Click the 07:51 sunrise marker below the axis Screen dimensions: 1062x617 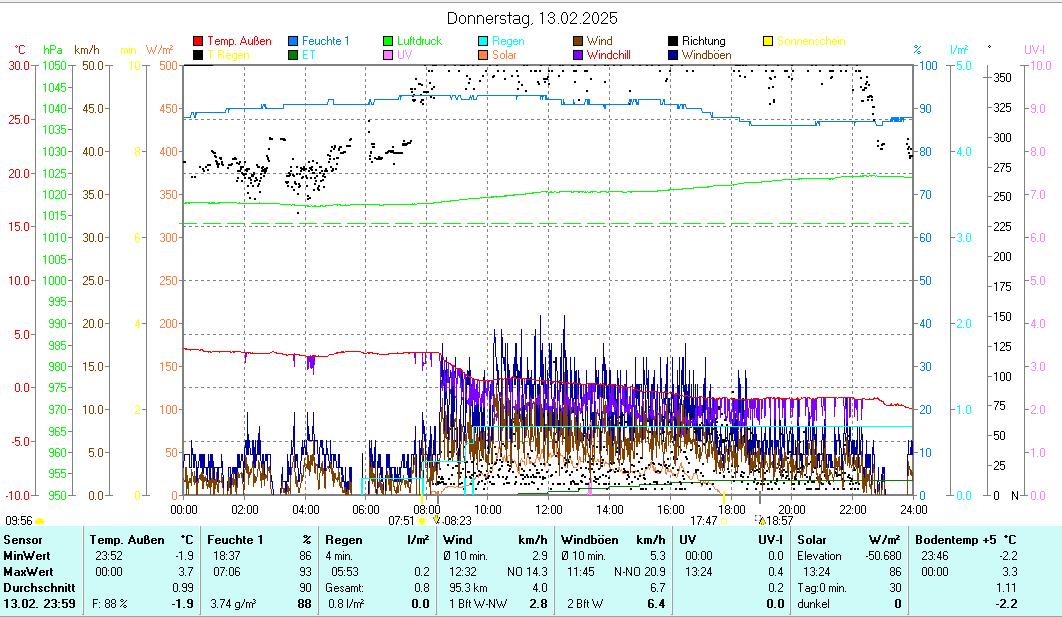click(x=401, y=520)
